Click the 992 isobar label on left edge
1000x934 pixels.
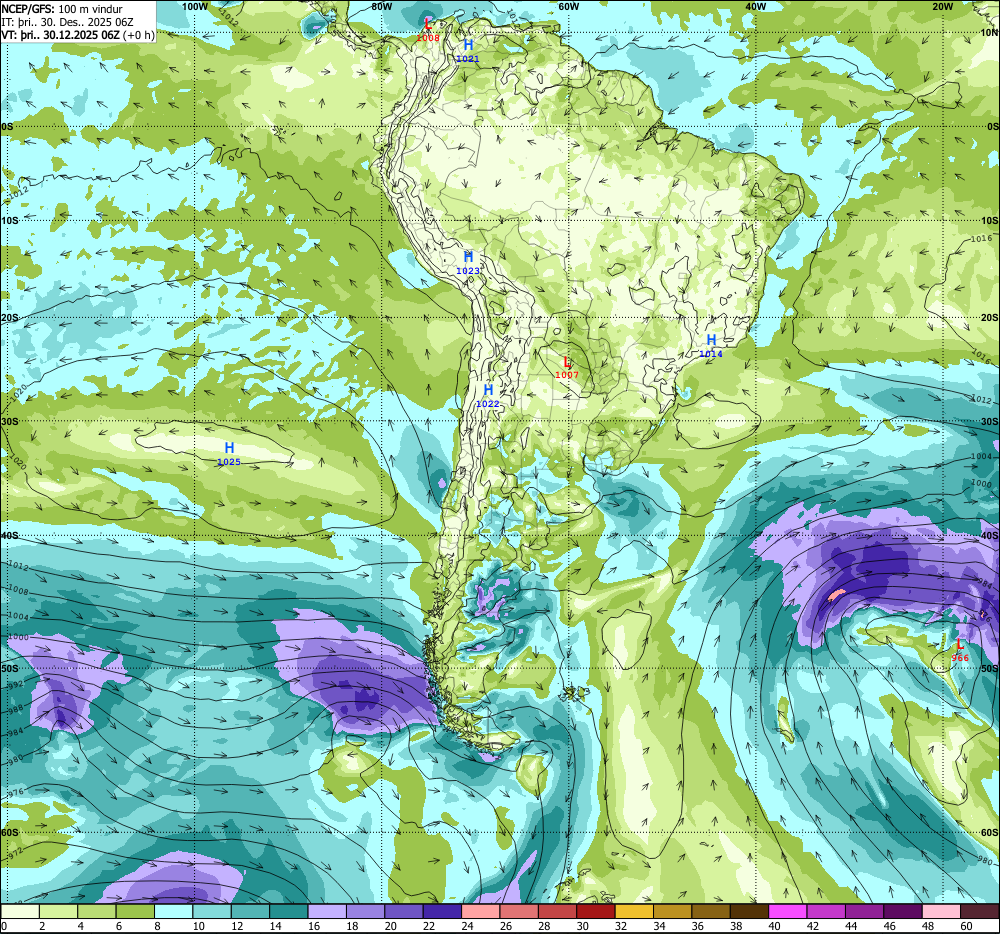coord(14,684)
